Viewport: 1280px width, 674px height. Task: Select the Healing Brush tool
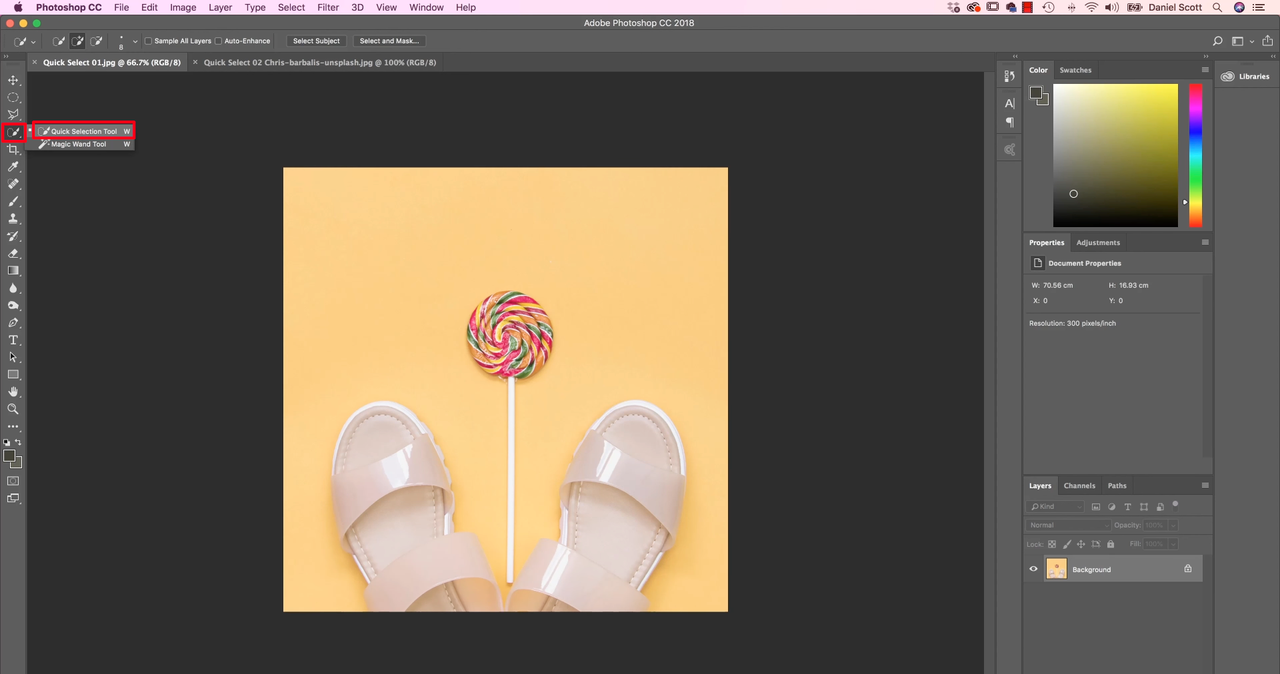coord(13,184)
